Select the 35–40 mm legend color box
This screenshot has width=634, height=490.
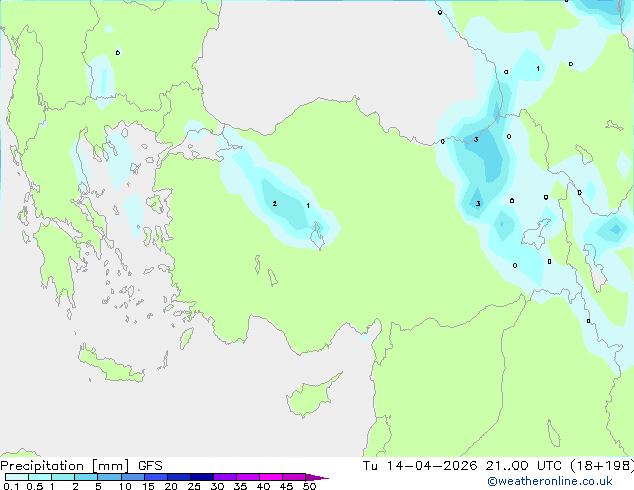click(x=247, y=477)
